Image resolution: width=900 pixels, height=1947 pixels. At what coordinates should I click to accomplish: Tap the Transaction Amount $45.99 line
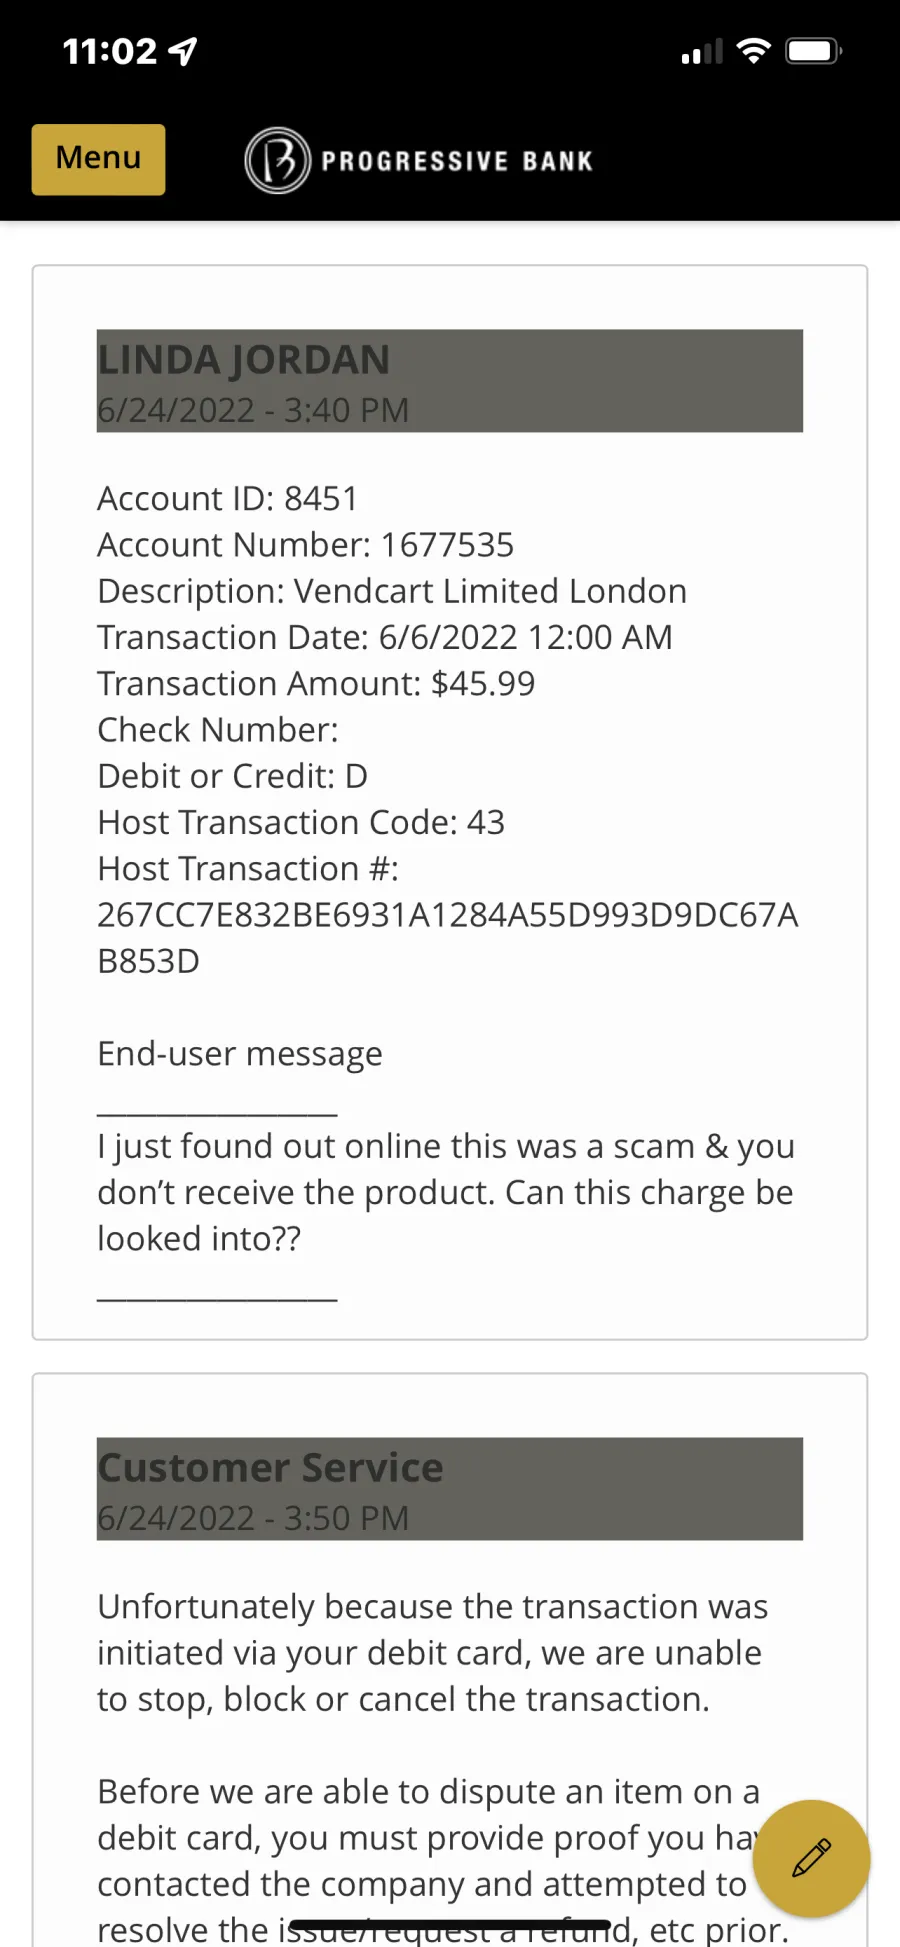316,684
